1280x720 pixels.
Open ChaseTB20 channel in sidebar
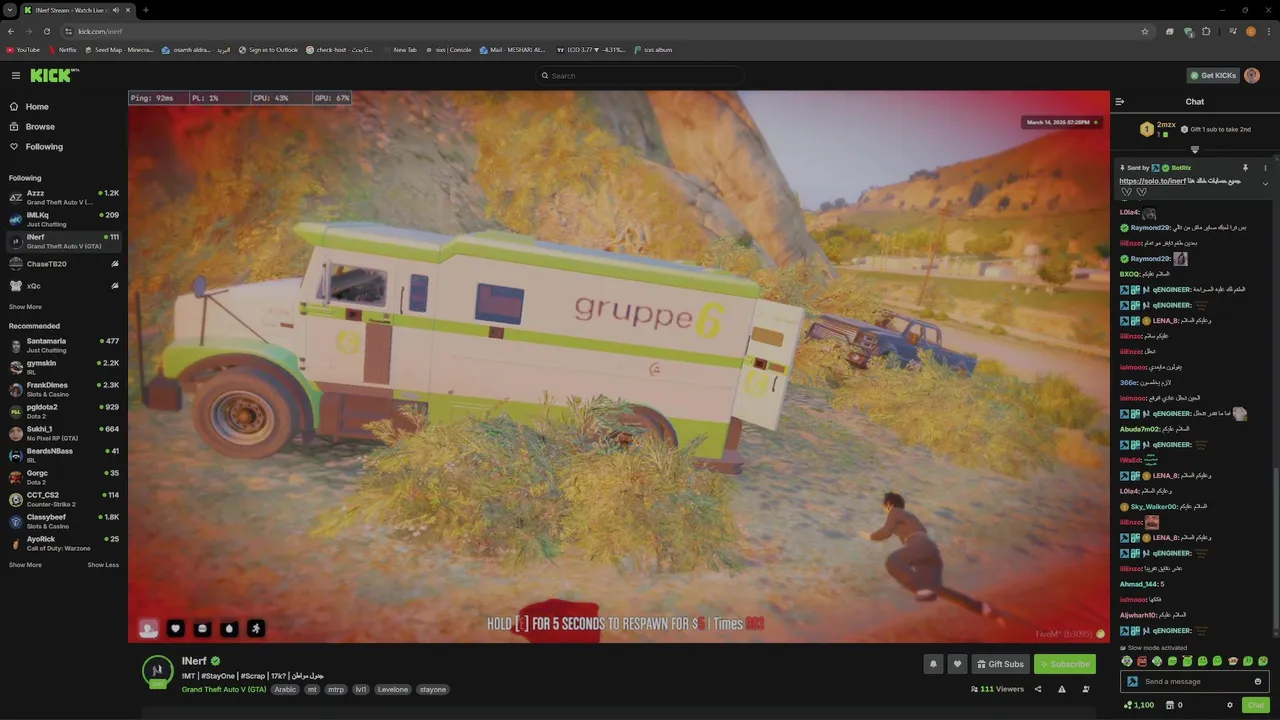pyautogui.click(x=64, y=264)
